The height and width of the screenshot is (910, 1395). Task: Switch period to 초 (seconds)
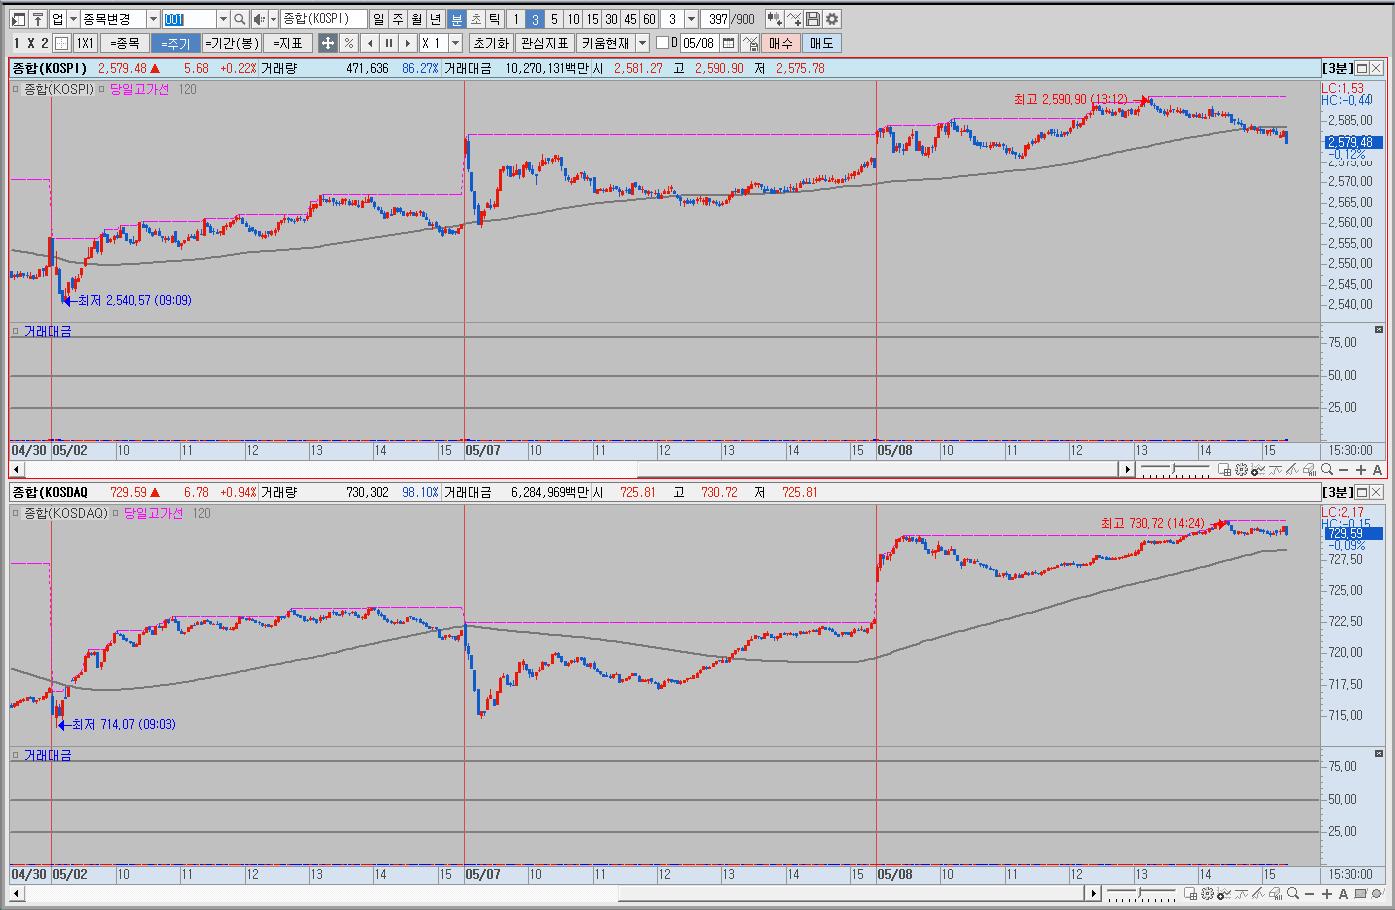pyautogui.click(x=475, y=19)
